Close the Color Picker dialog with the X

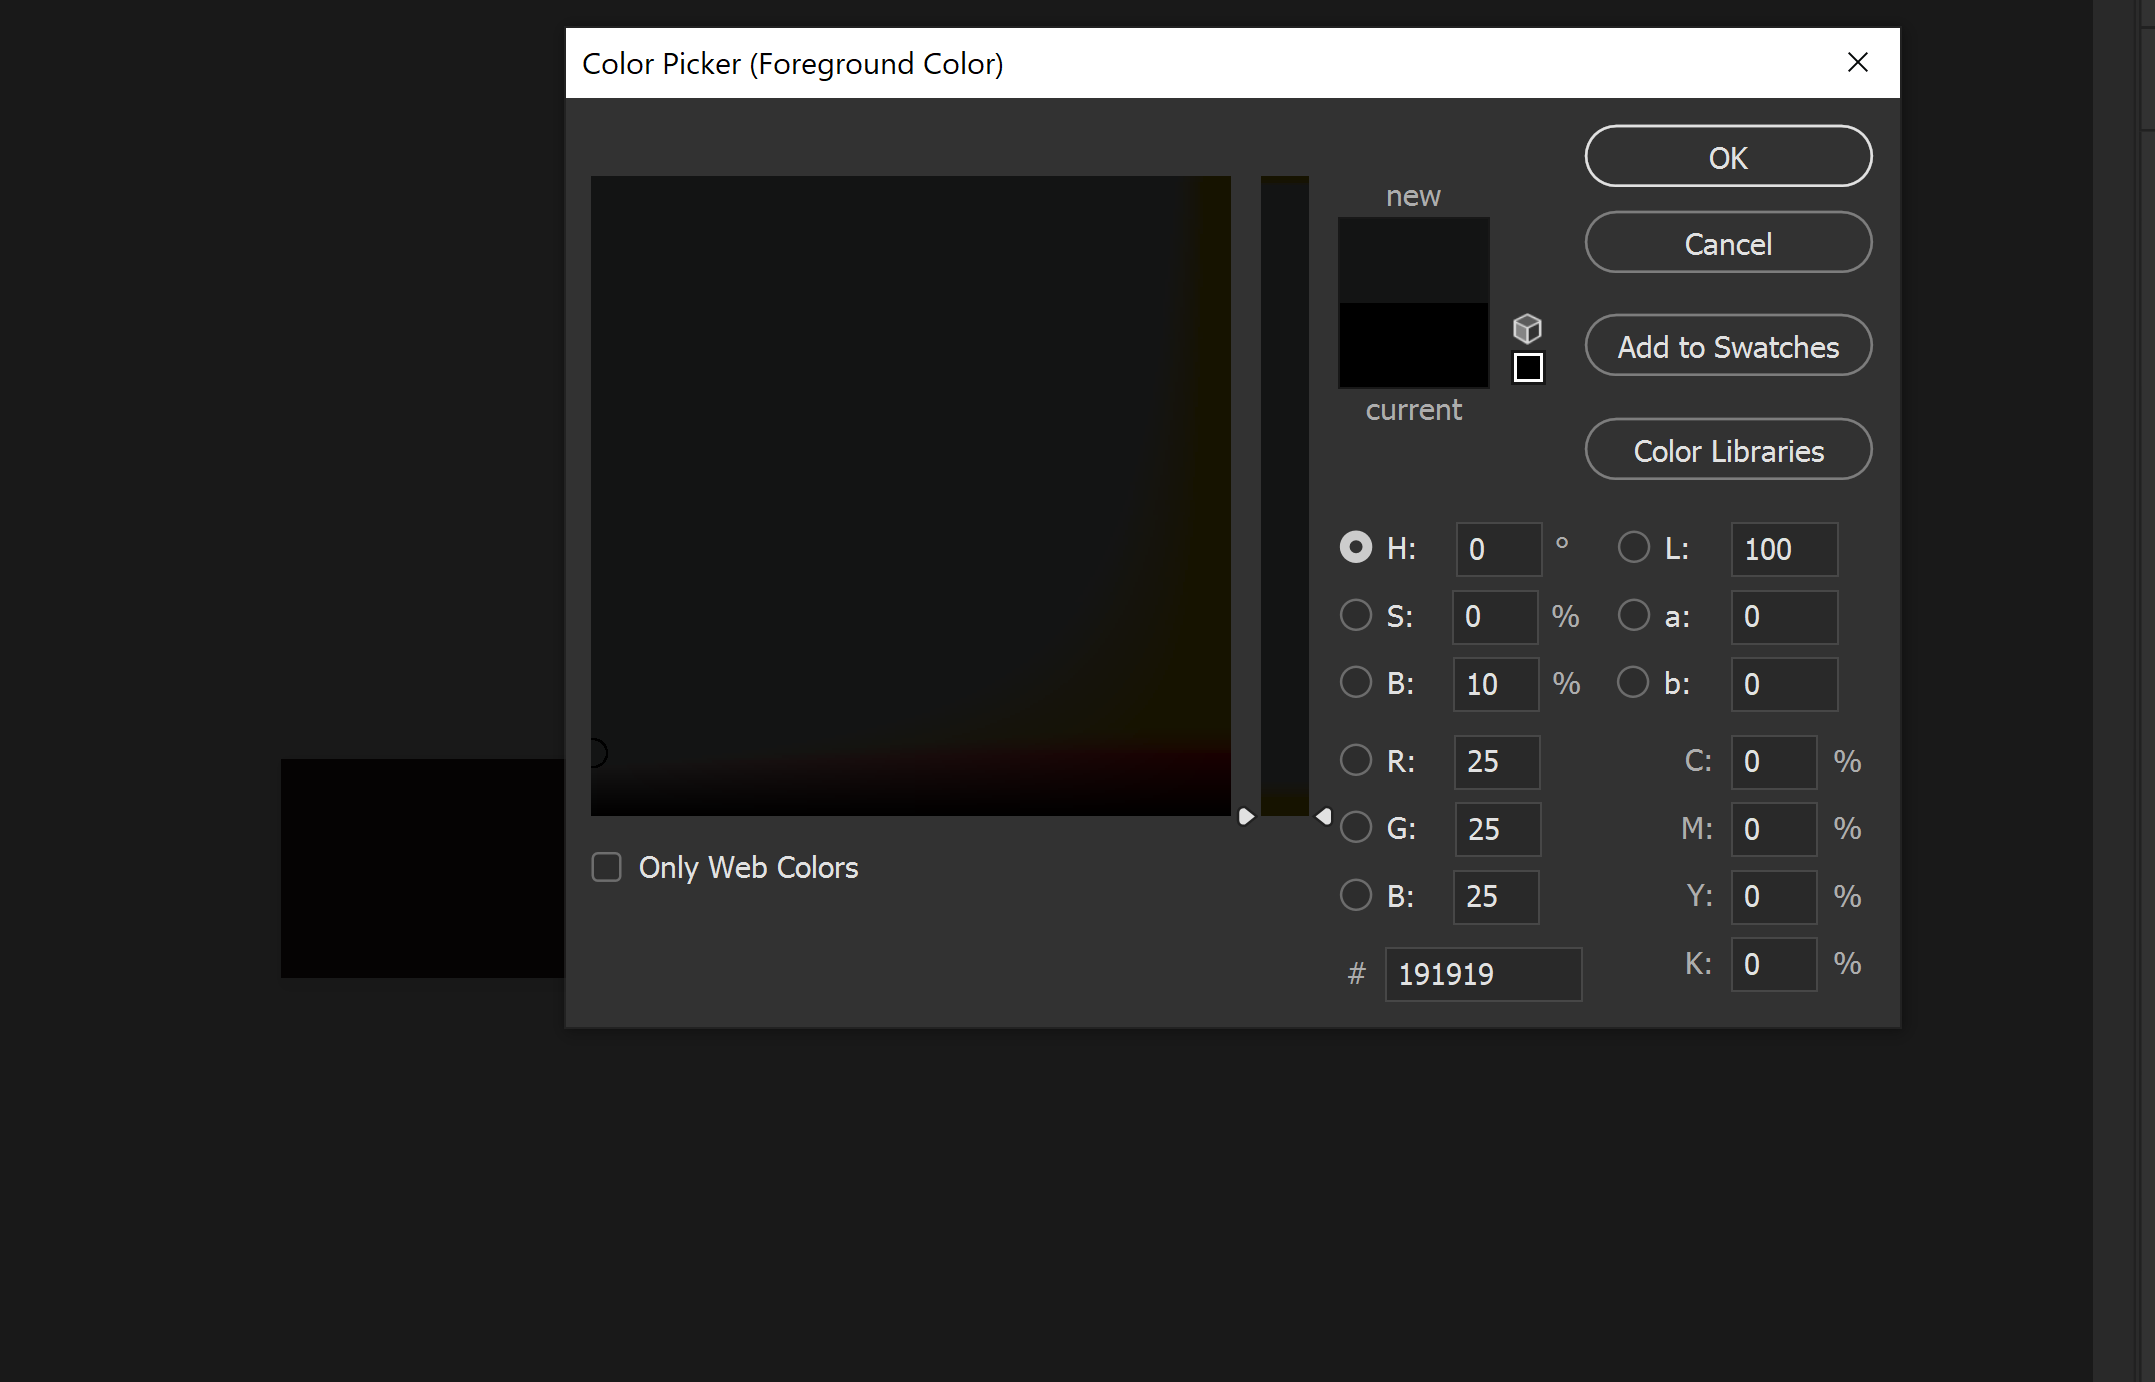pos(1857,62)
